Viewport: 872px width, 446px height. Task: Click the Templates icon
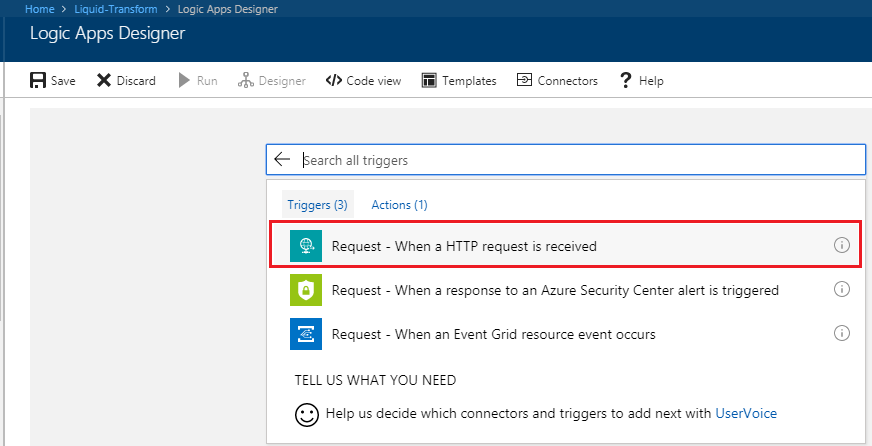429,81
